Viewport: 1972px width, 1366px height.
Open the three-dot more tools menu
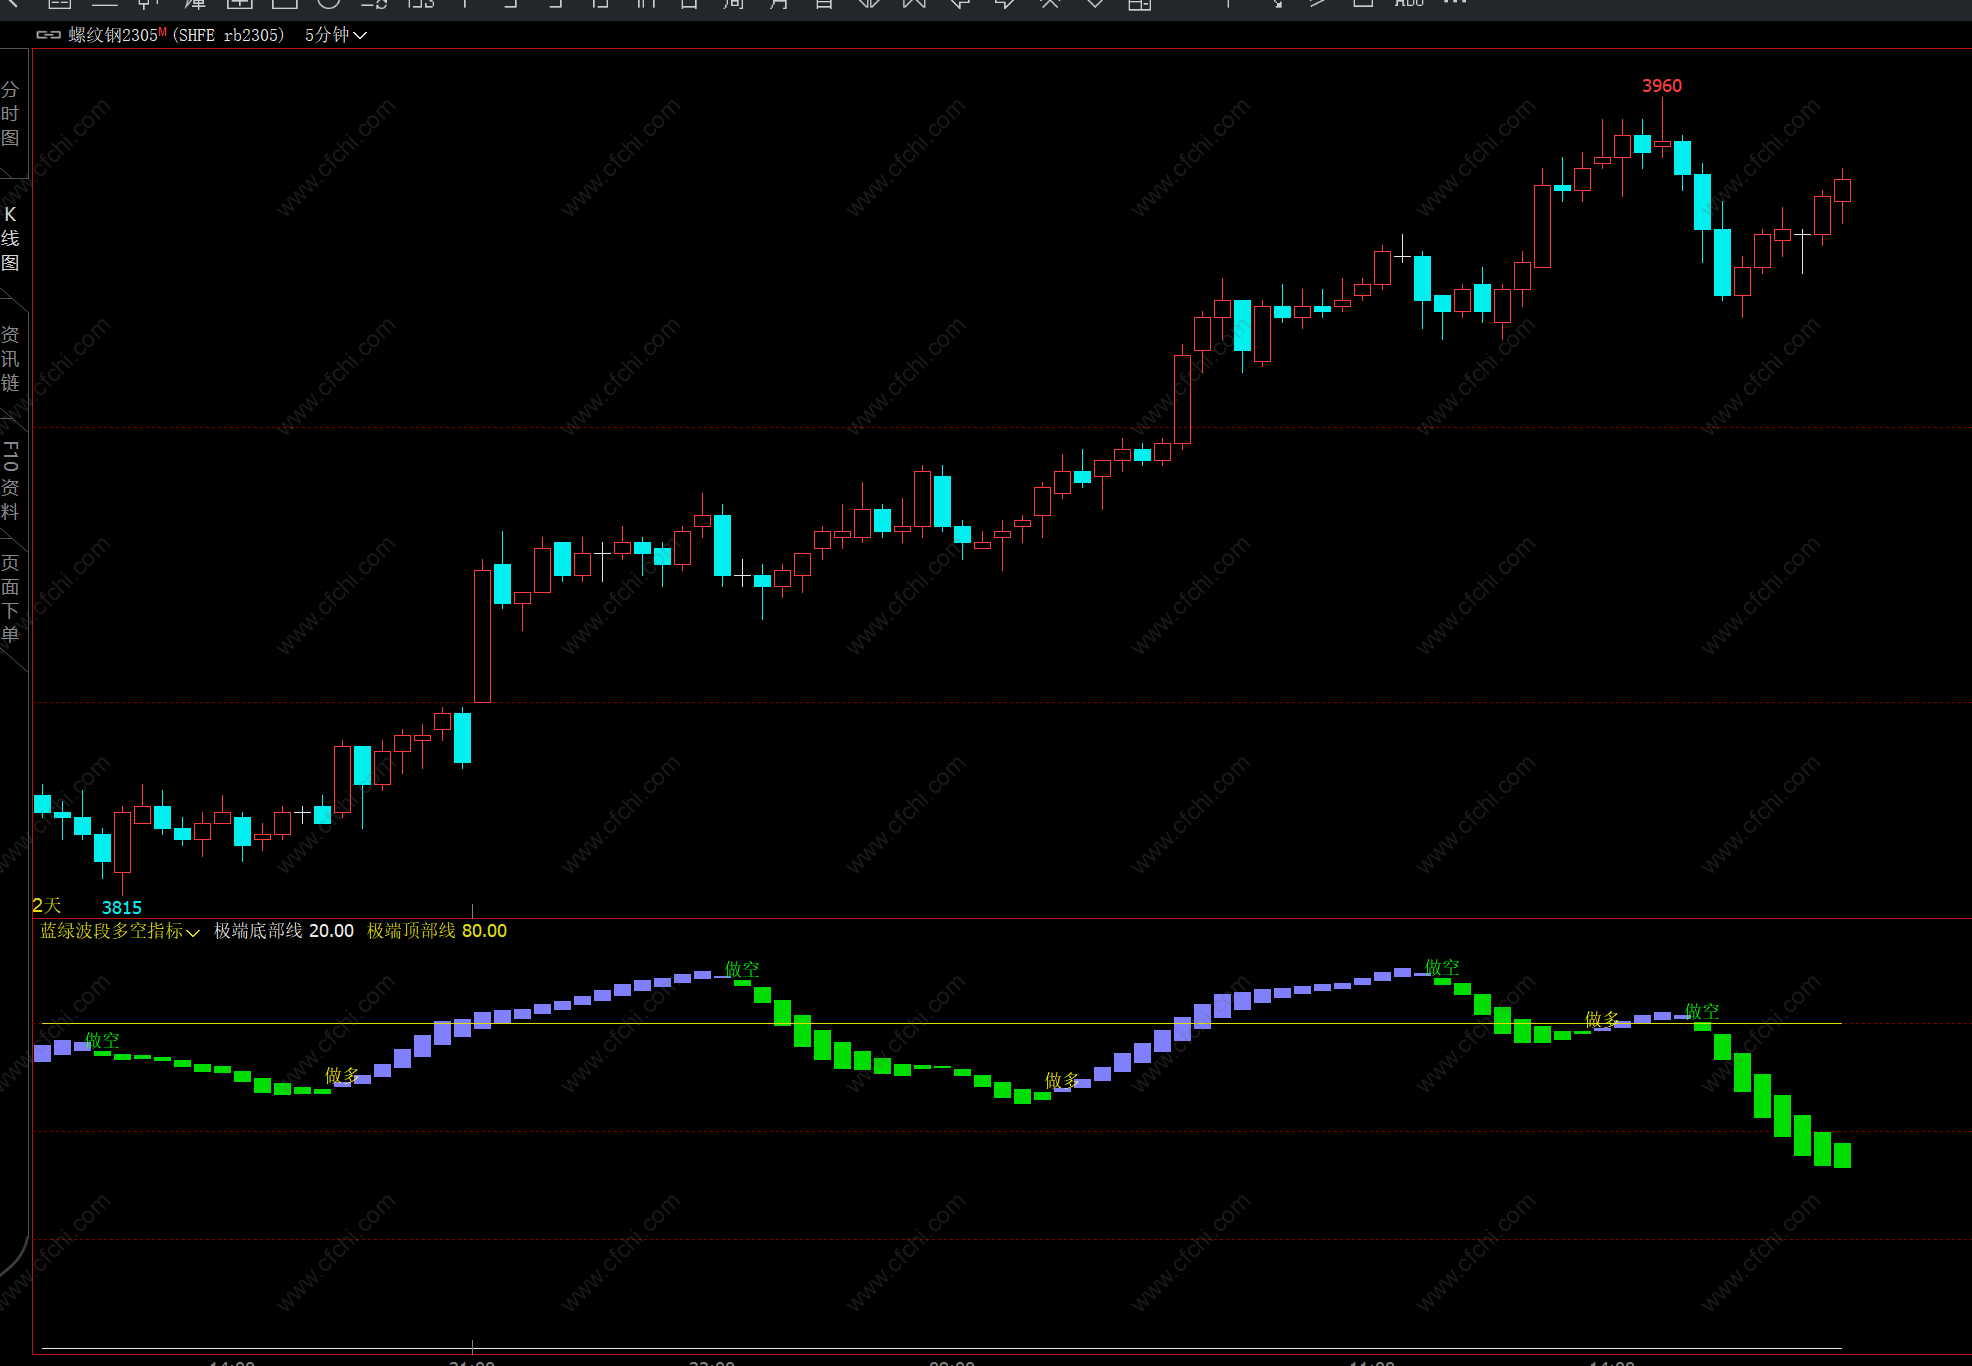point(1455,4)
